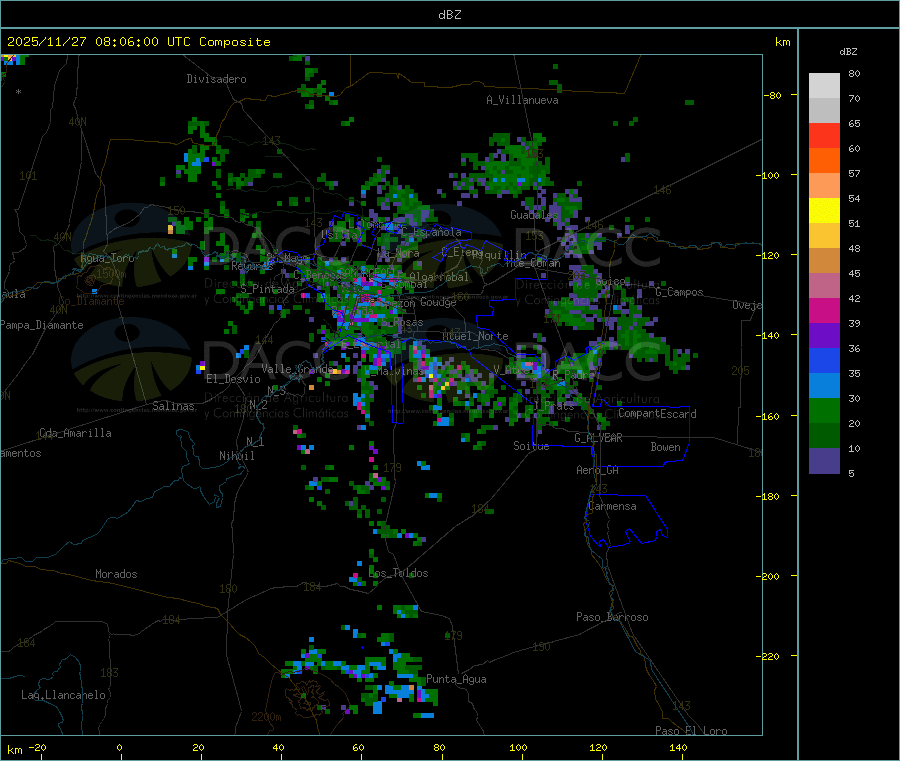Click the dBZ title at top center
Viewport: 900px width, 761px height.
coord(449,15)
